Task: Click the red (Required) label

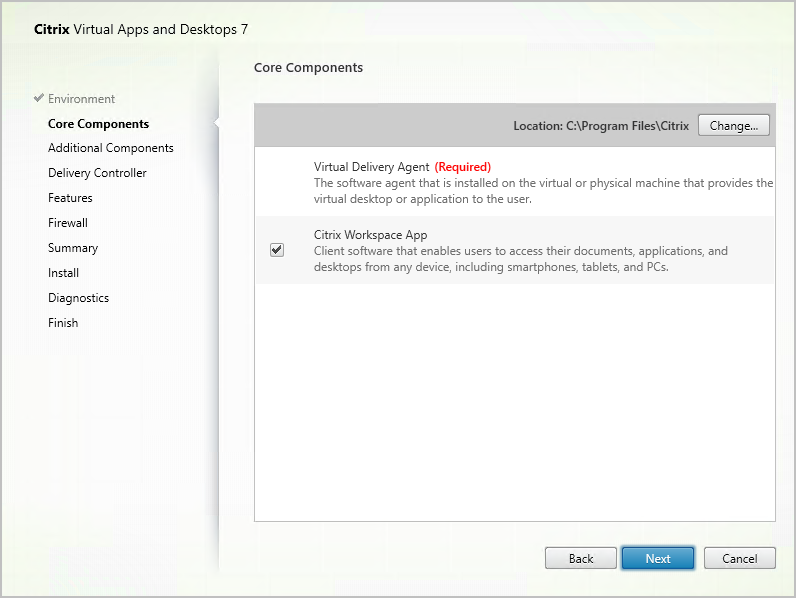Action: click(462, 167)
